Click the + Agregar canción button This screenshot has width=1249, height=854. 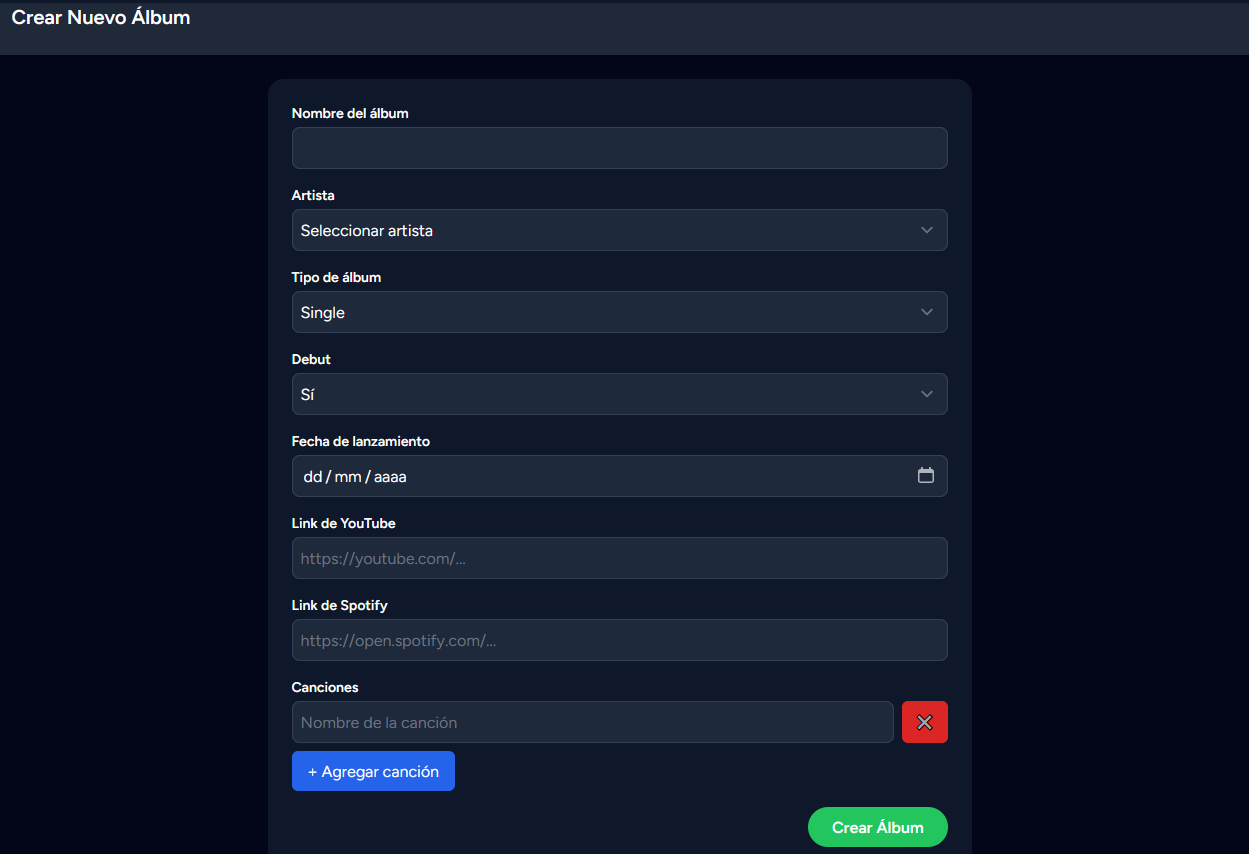point(373,771)
